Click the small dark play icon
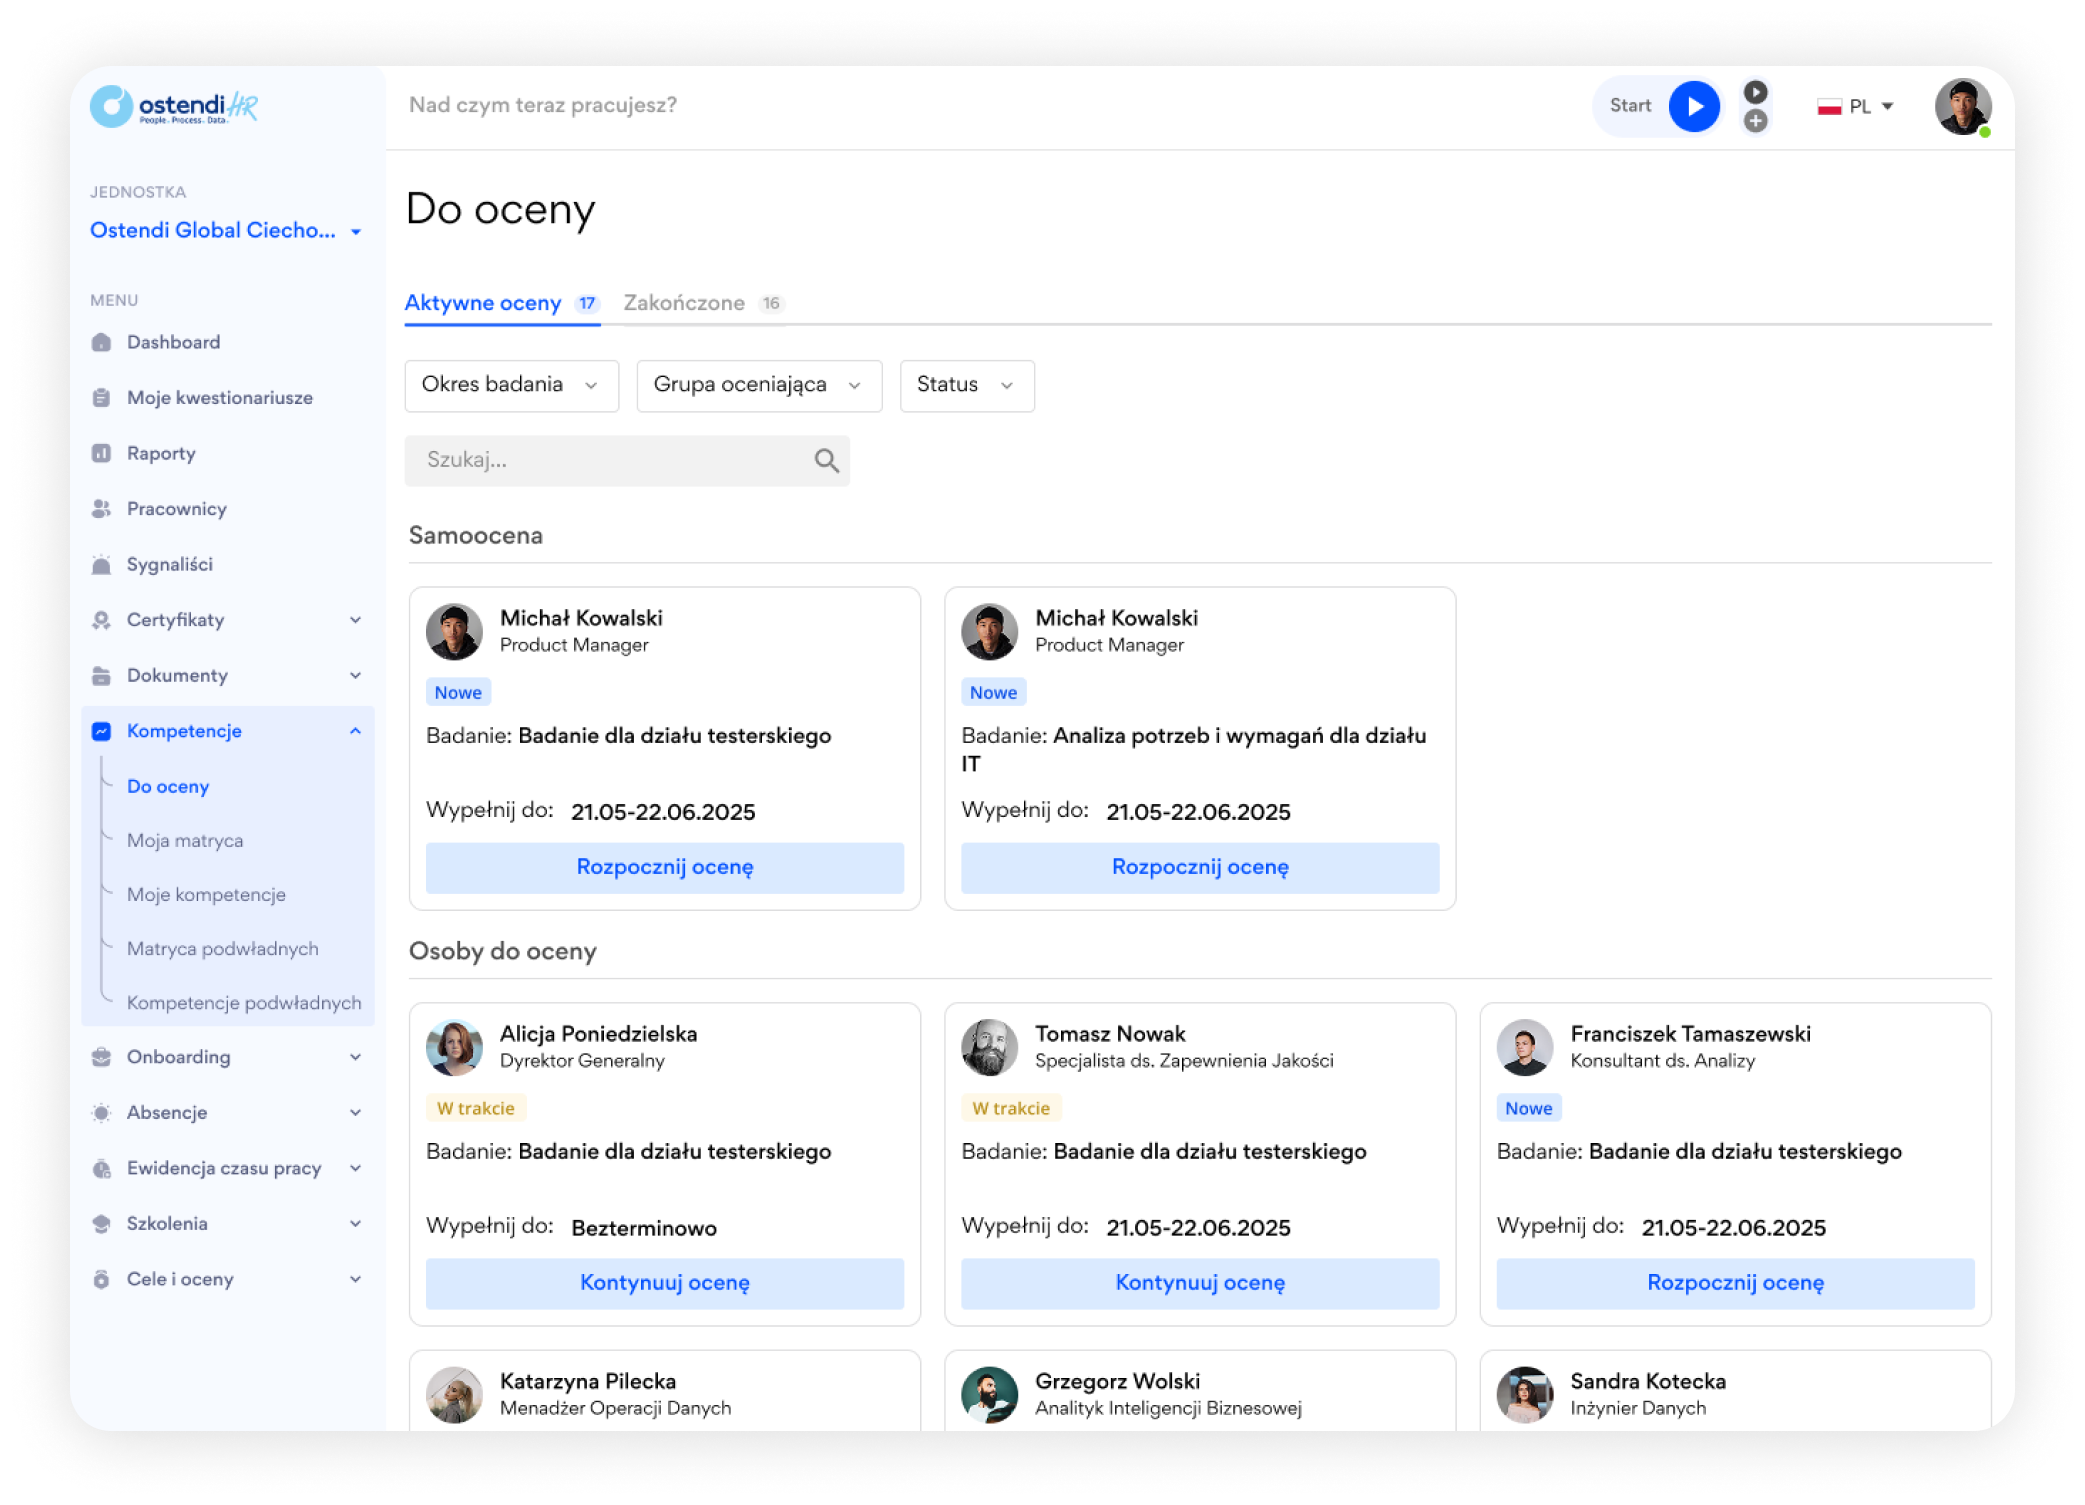This screenshot has height=1505, width=2085. point(1755,92)
